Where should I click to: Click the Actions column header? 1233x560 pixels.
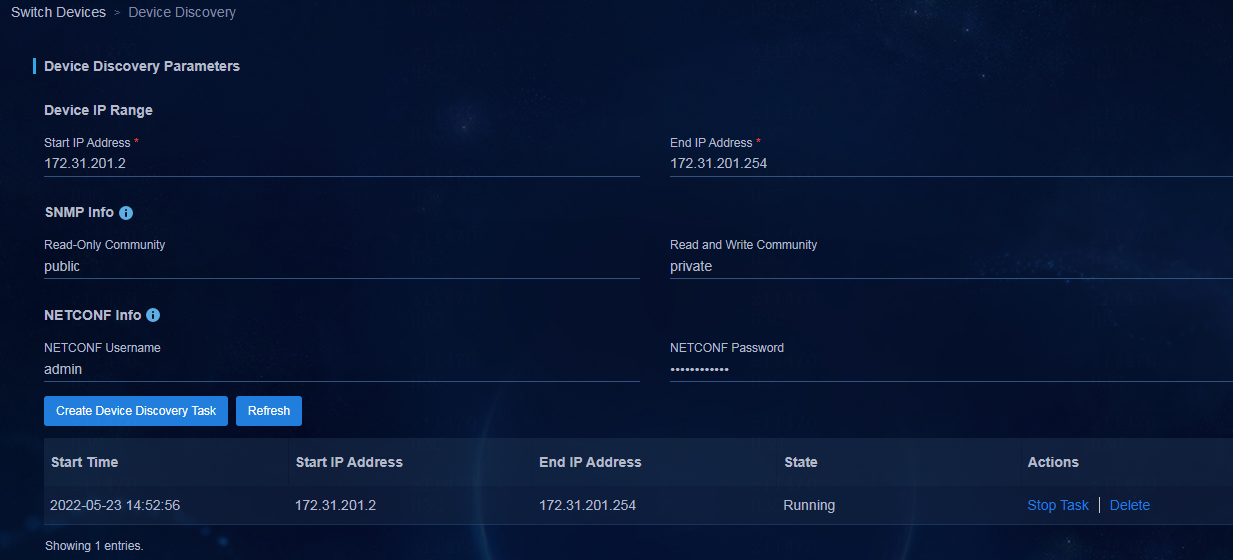coord(1052,462)
